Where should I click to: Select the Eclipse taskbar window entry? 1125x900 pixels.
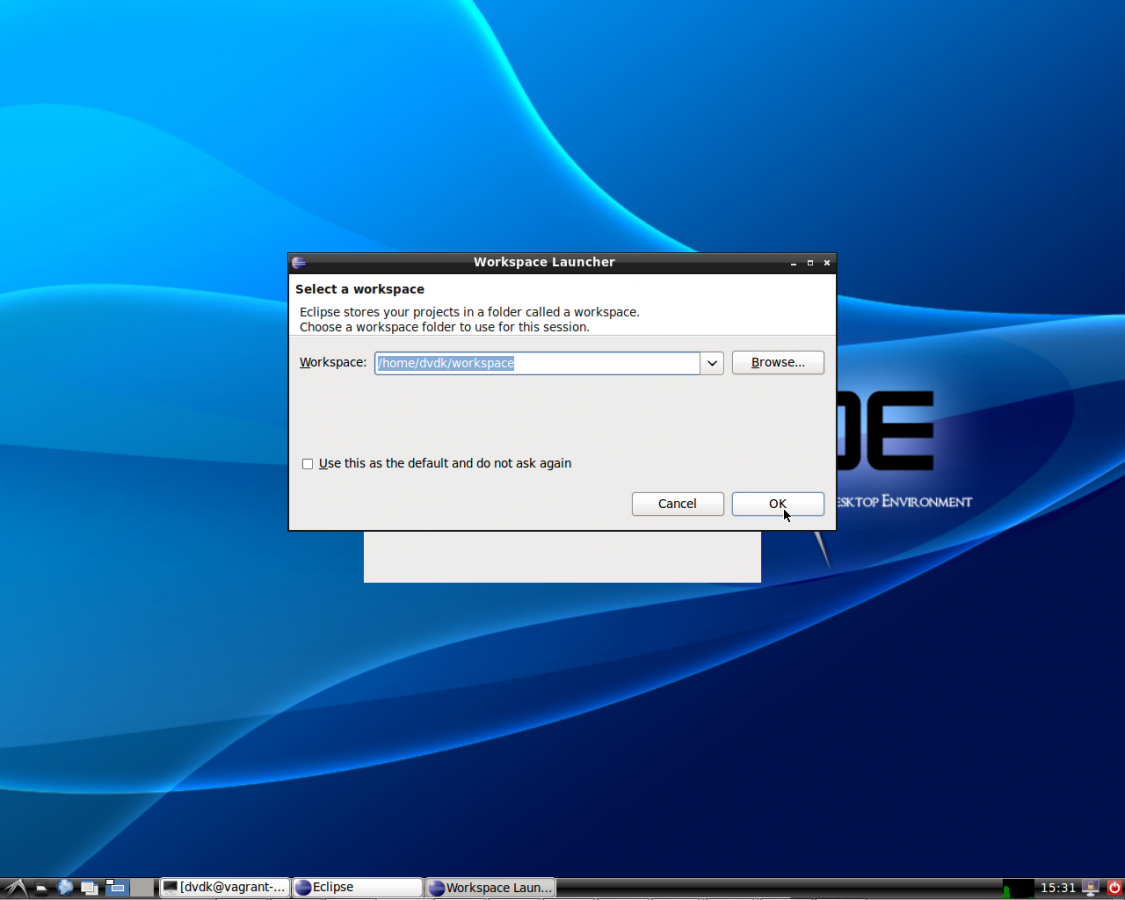pos(357,887)
